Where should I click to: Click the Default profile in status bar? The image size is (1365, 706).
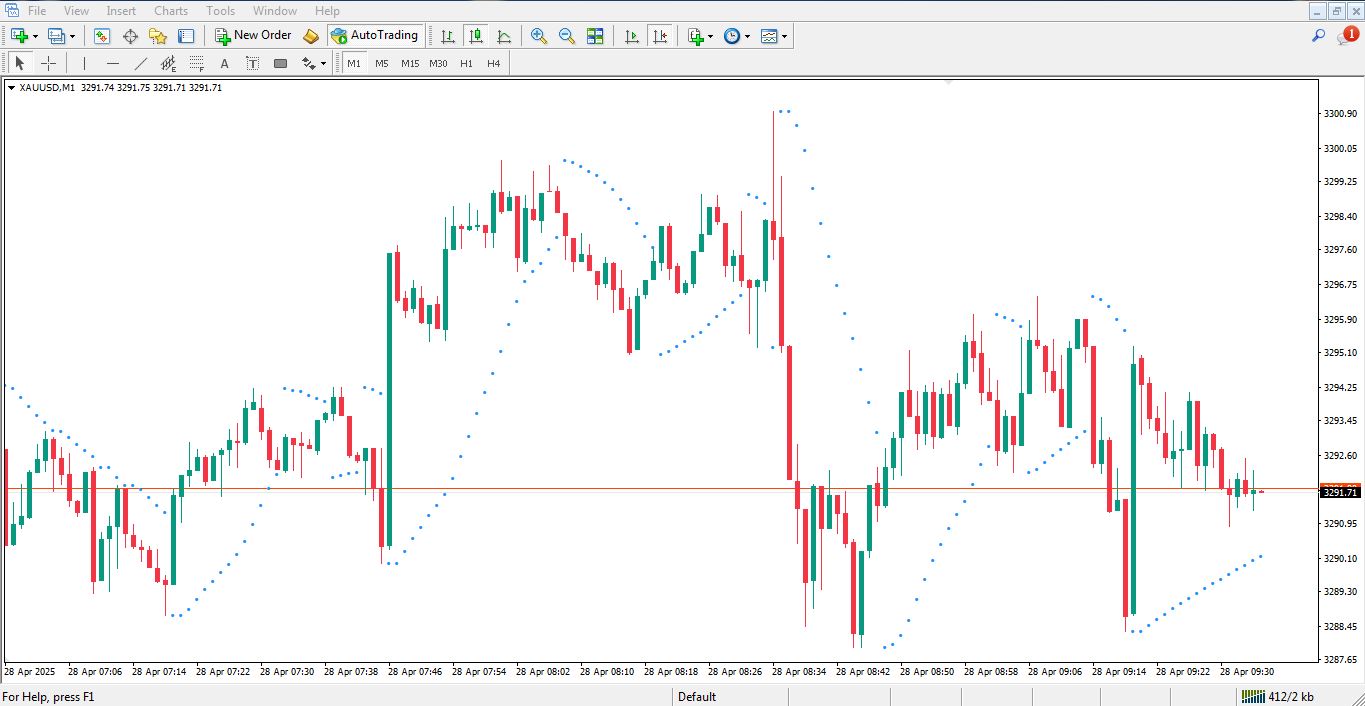point(697,697)
